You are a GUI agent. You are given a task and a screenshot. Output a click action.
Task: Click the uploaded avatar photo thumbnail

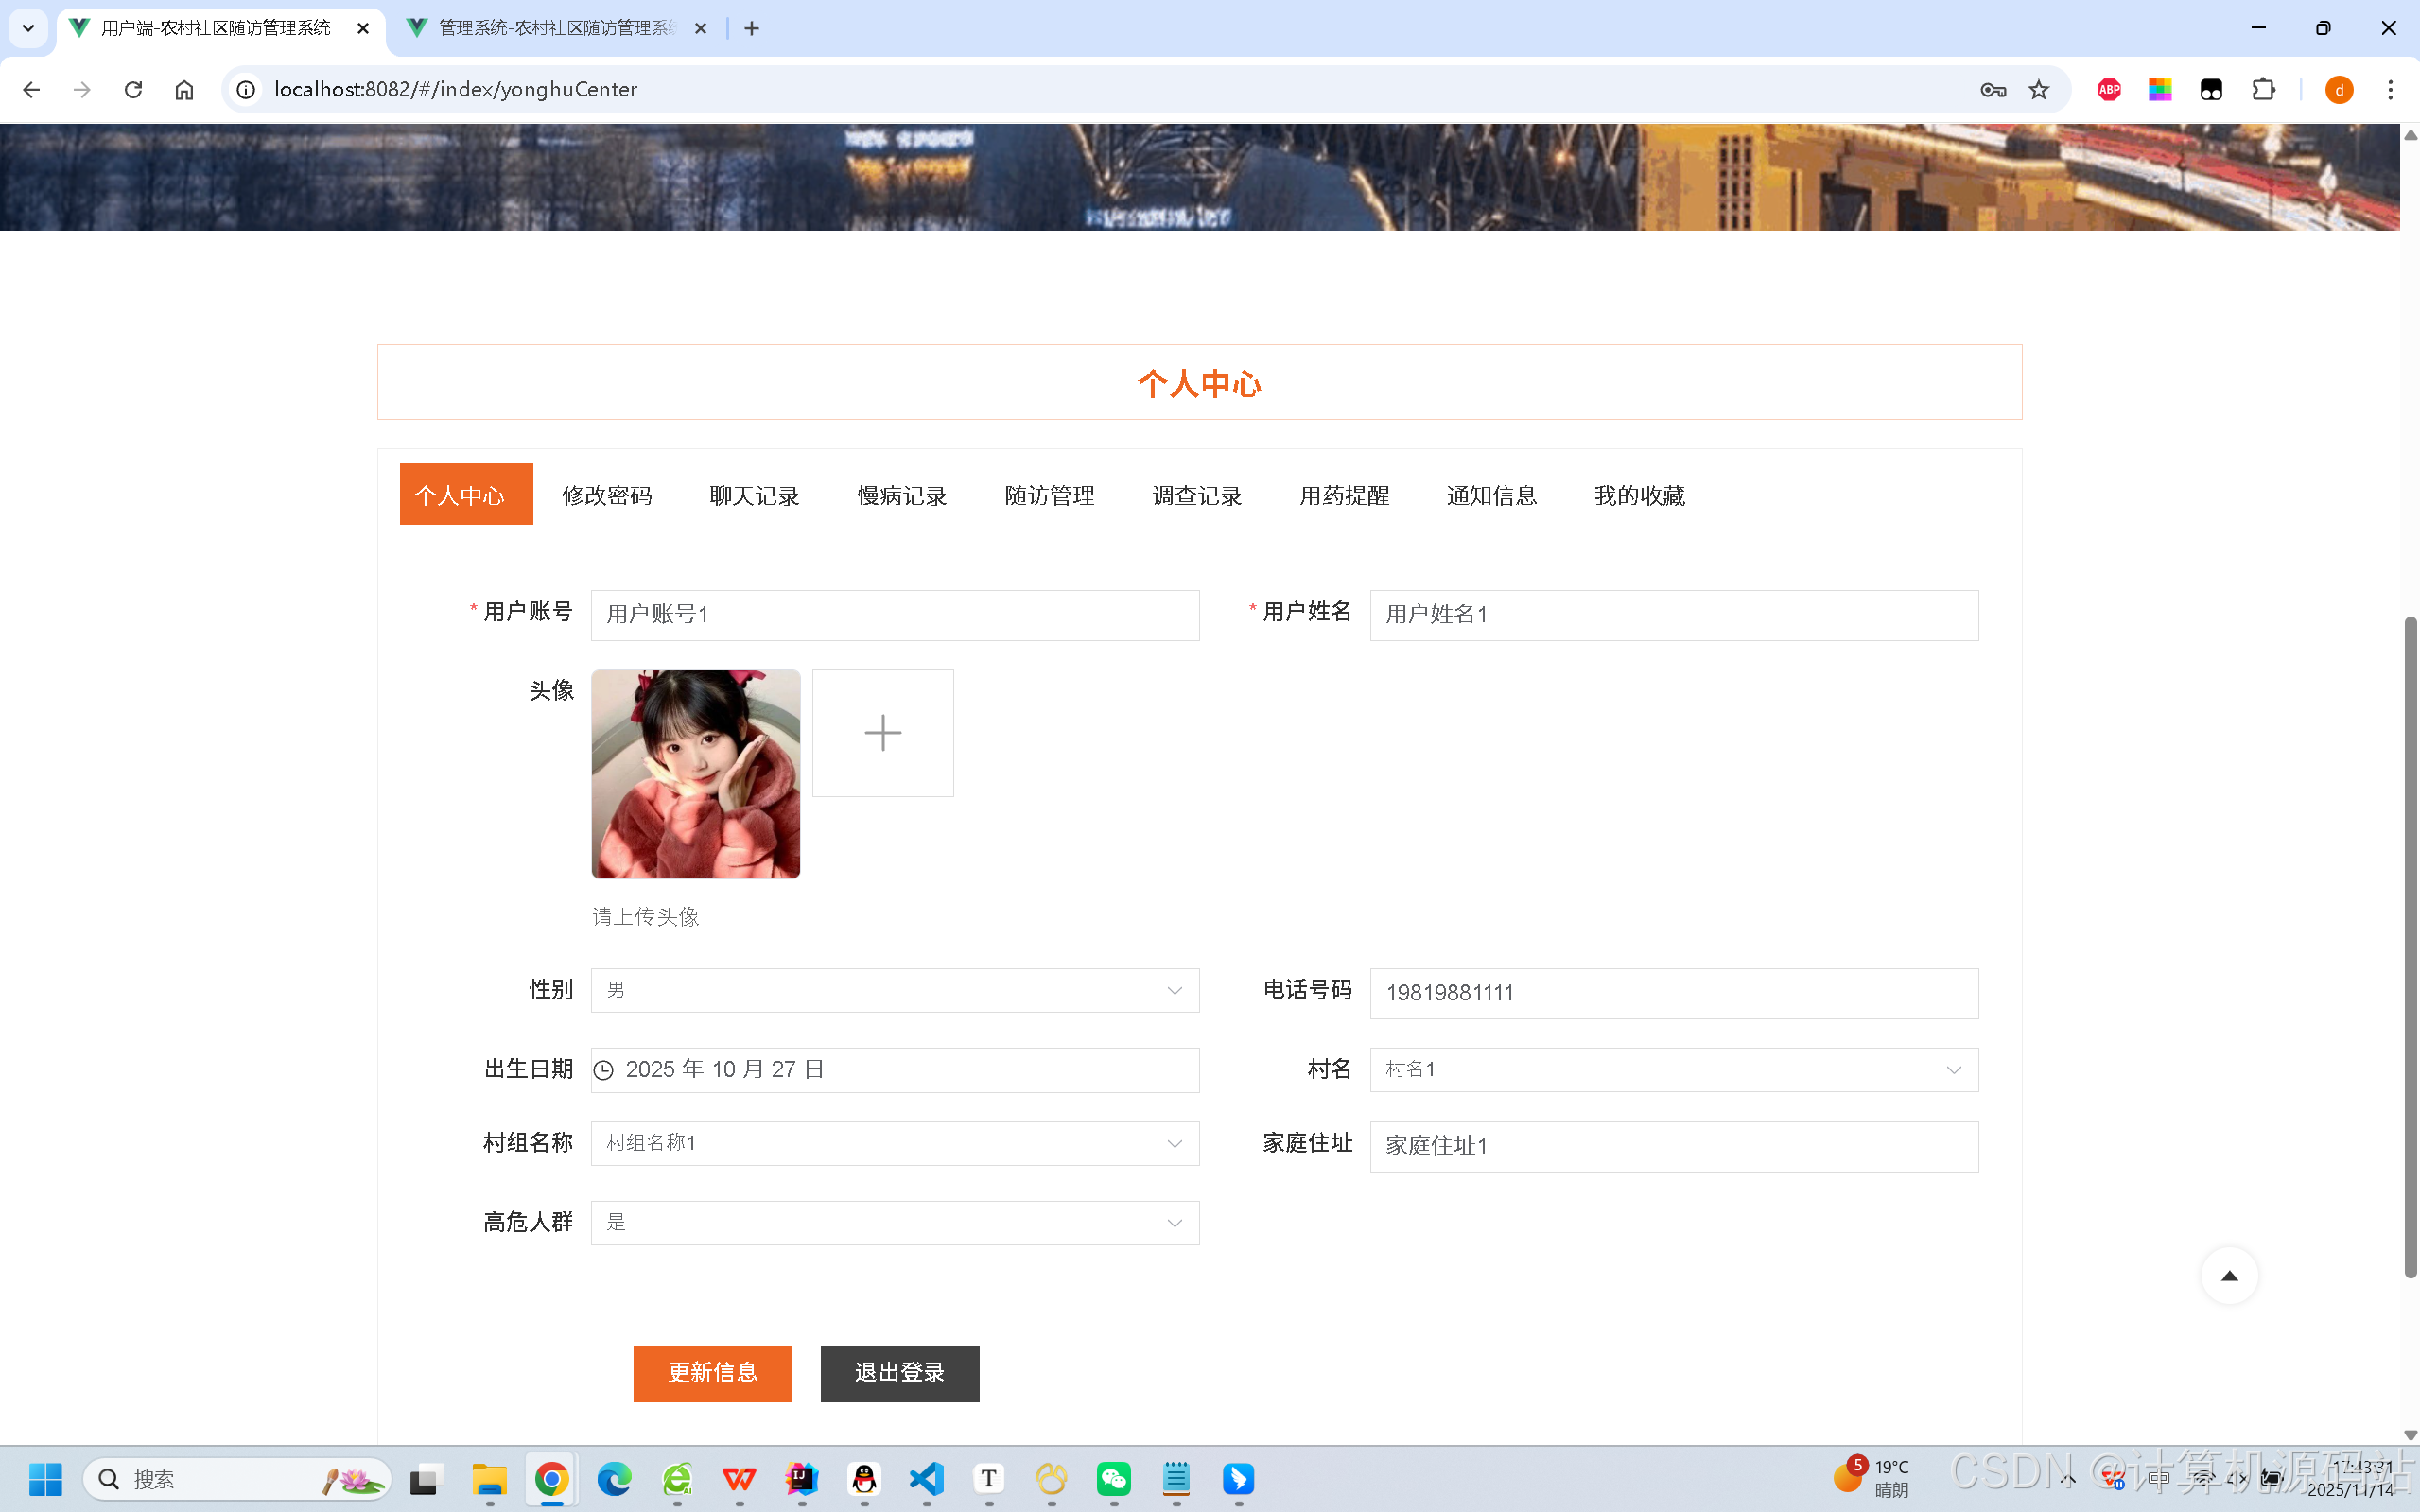[x=696, y=774]
